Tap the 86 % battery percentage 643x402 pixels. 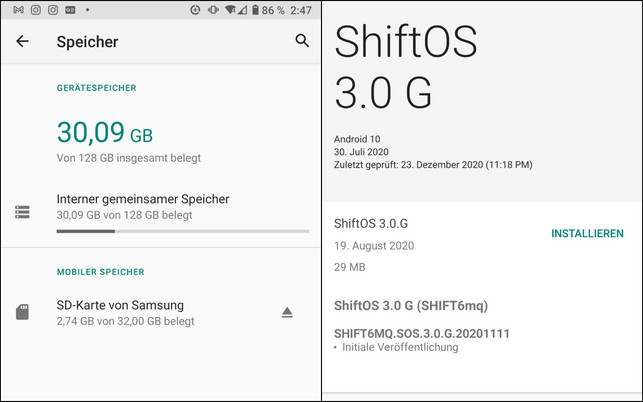273,10
